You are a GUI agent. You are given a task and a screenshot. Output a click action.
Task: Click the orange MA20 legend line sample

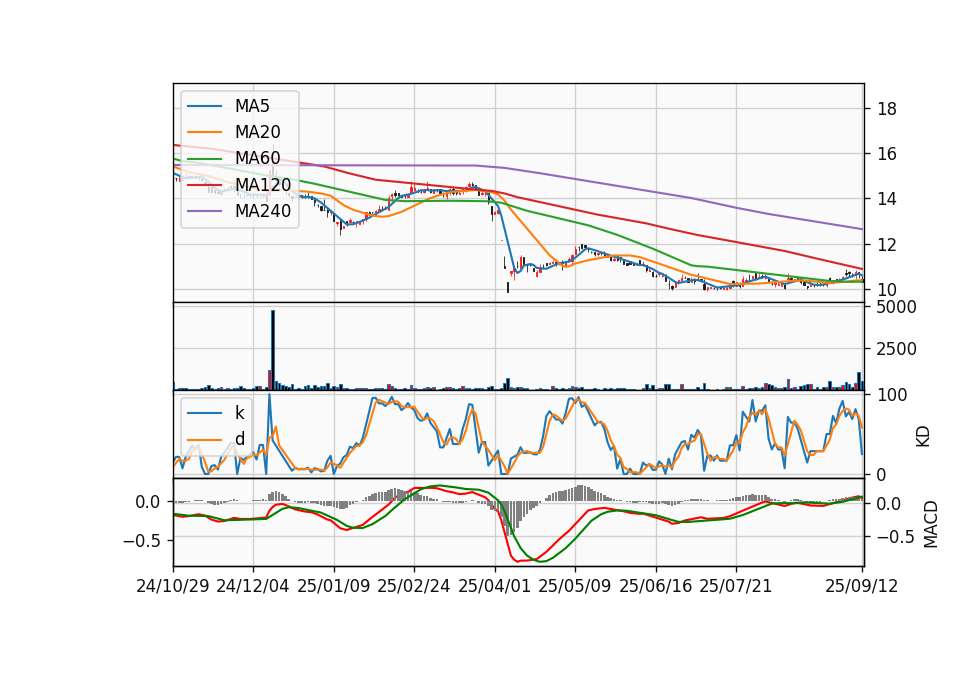coord(204,132)
